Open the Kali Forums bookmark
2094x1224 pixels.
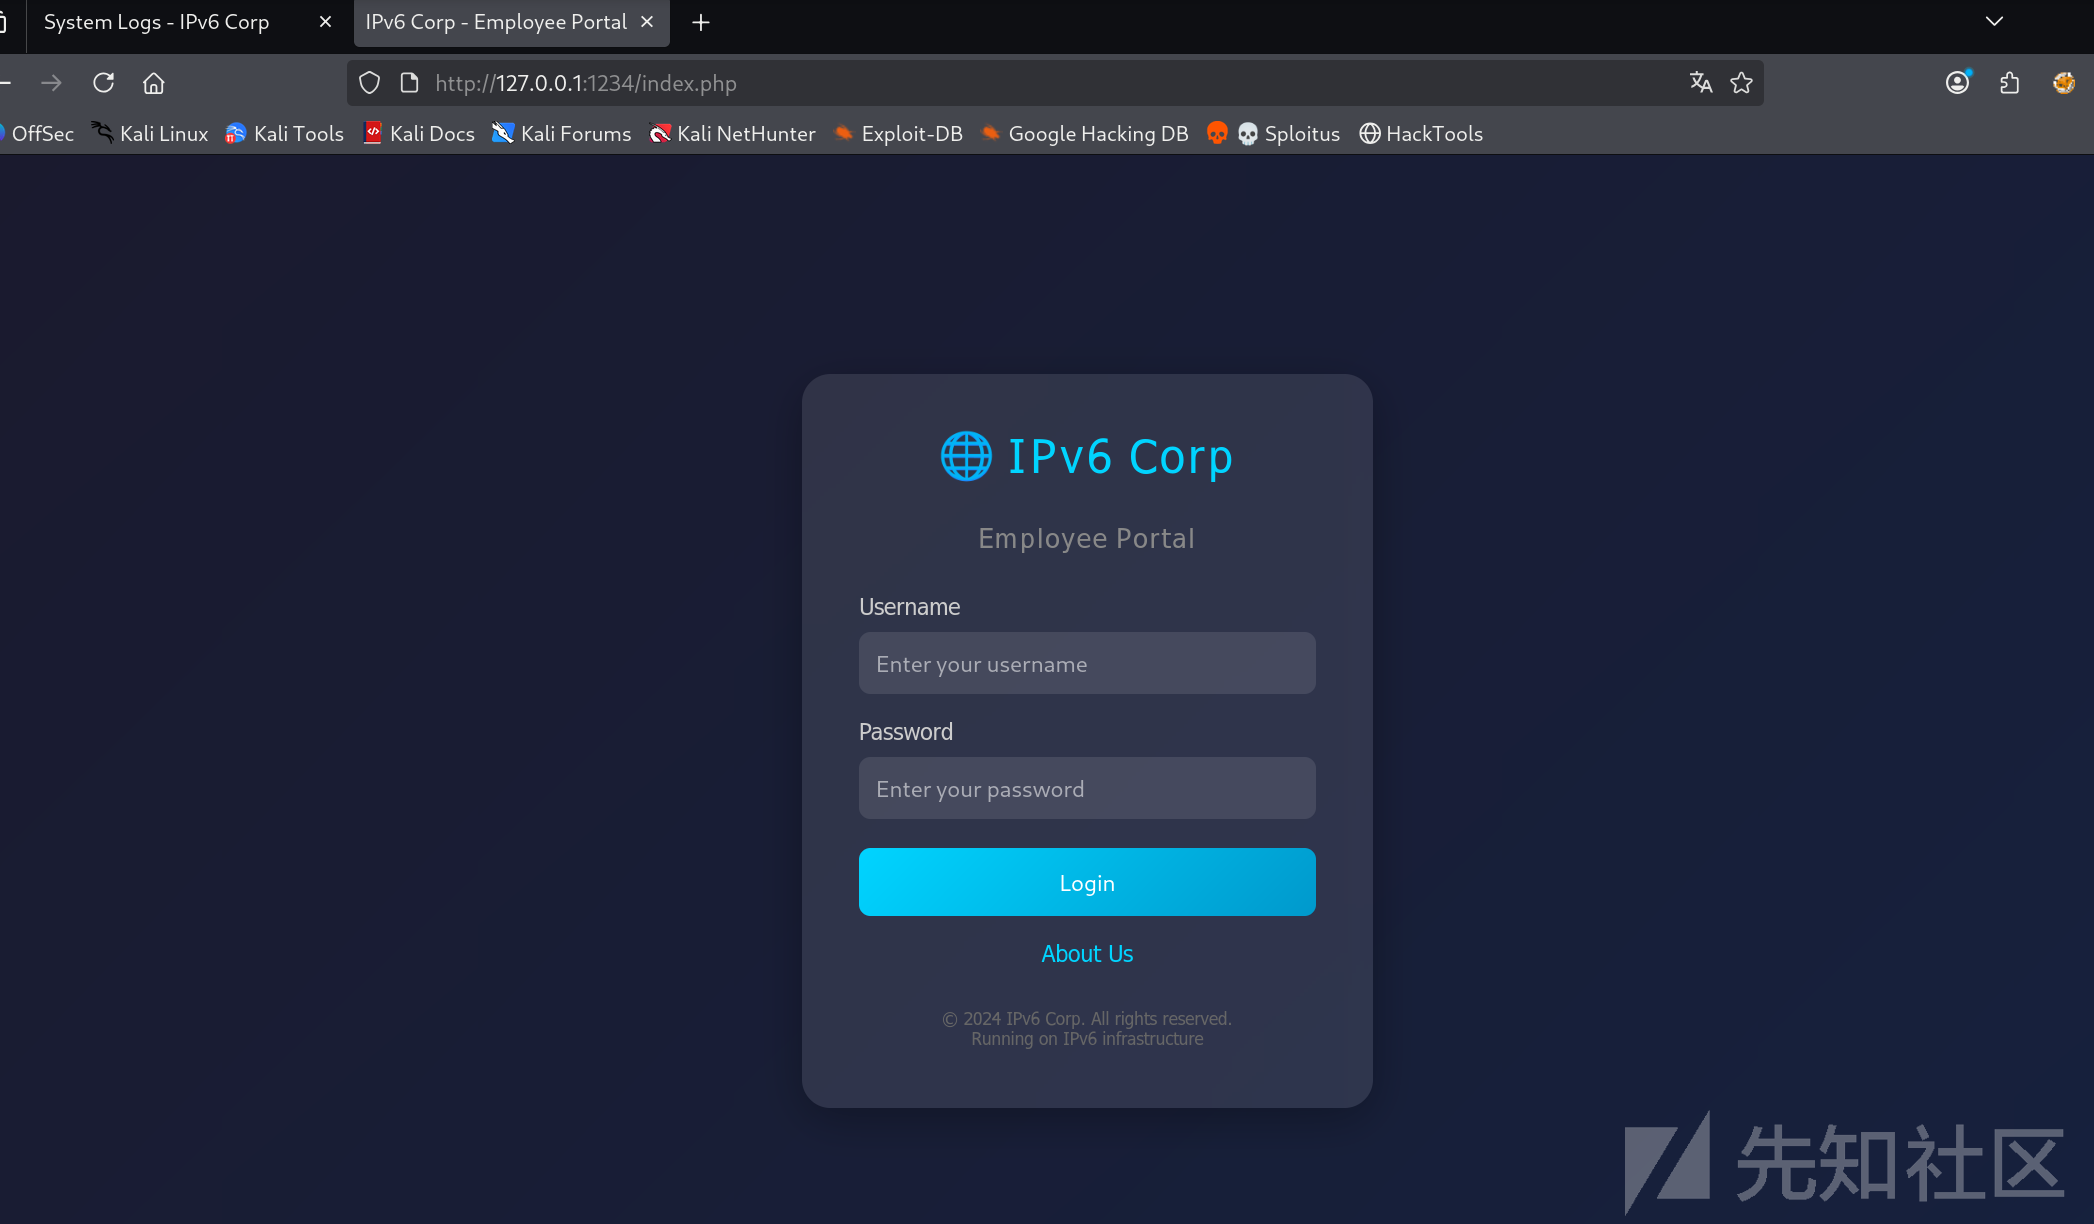[562, 134]
